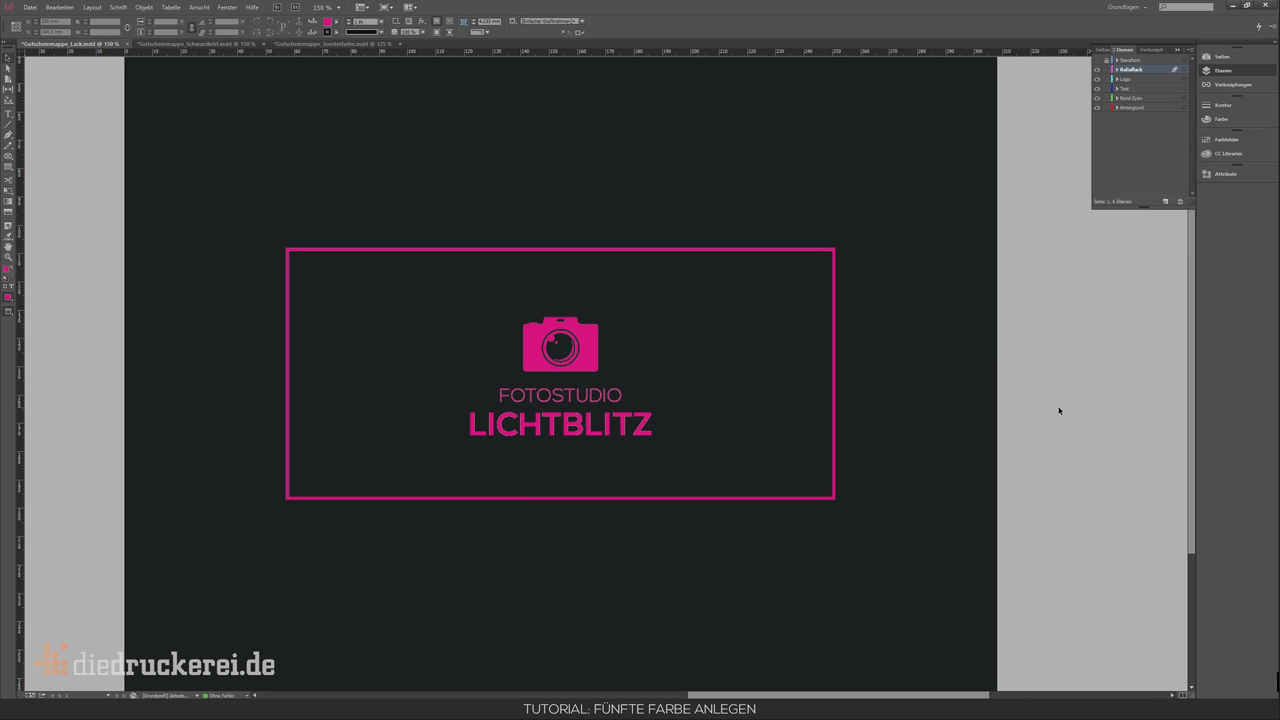The width and height of the screenshot is (1280, 720).
Task: Expand the Stanzform layer
Action: (x=1117, y=60)
